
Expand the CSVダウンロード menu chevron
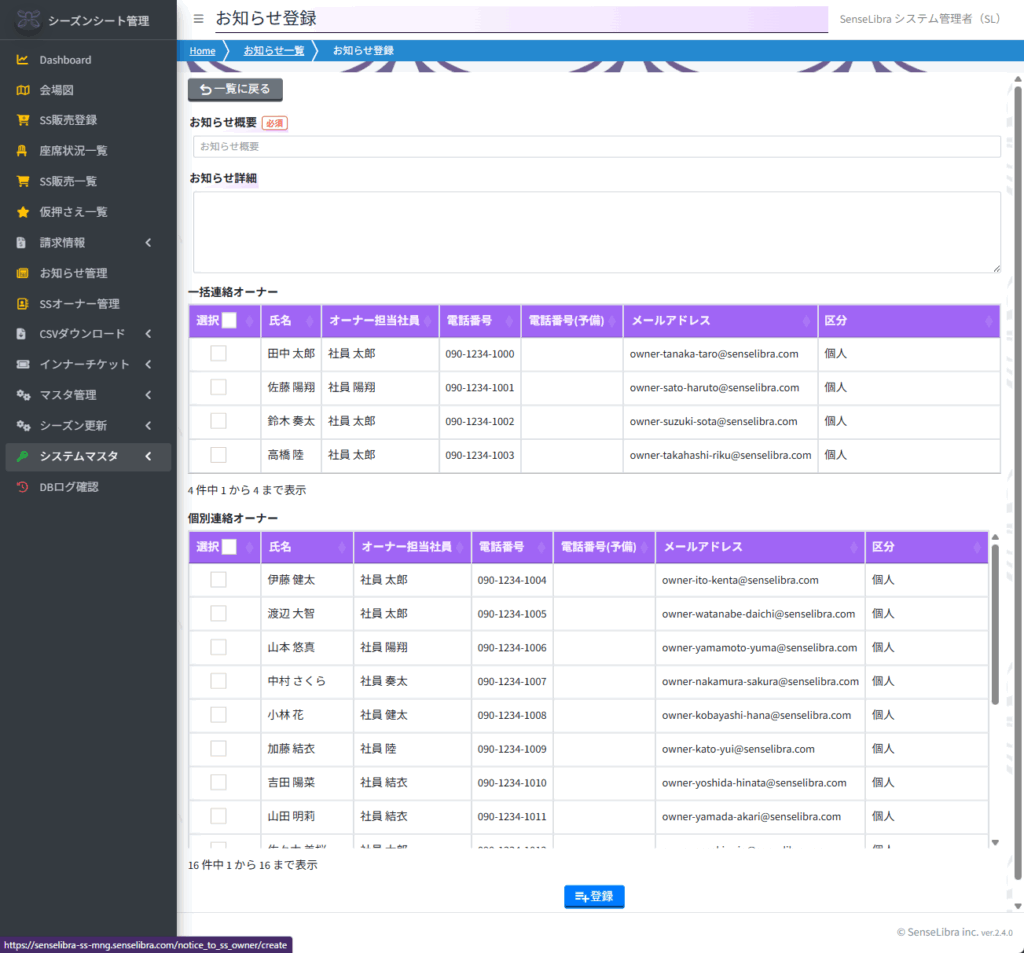148,334
